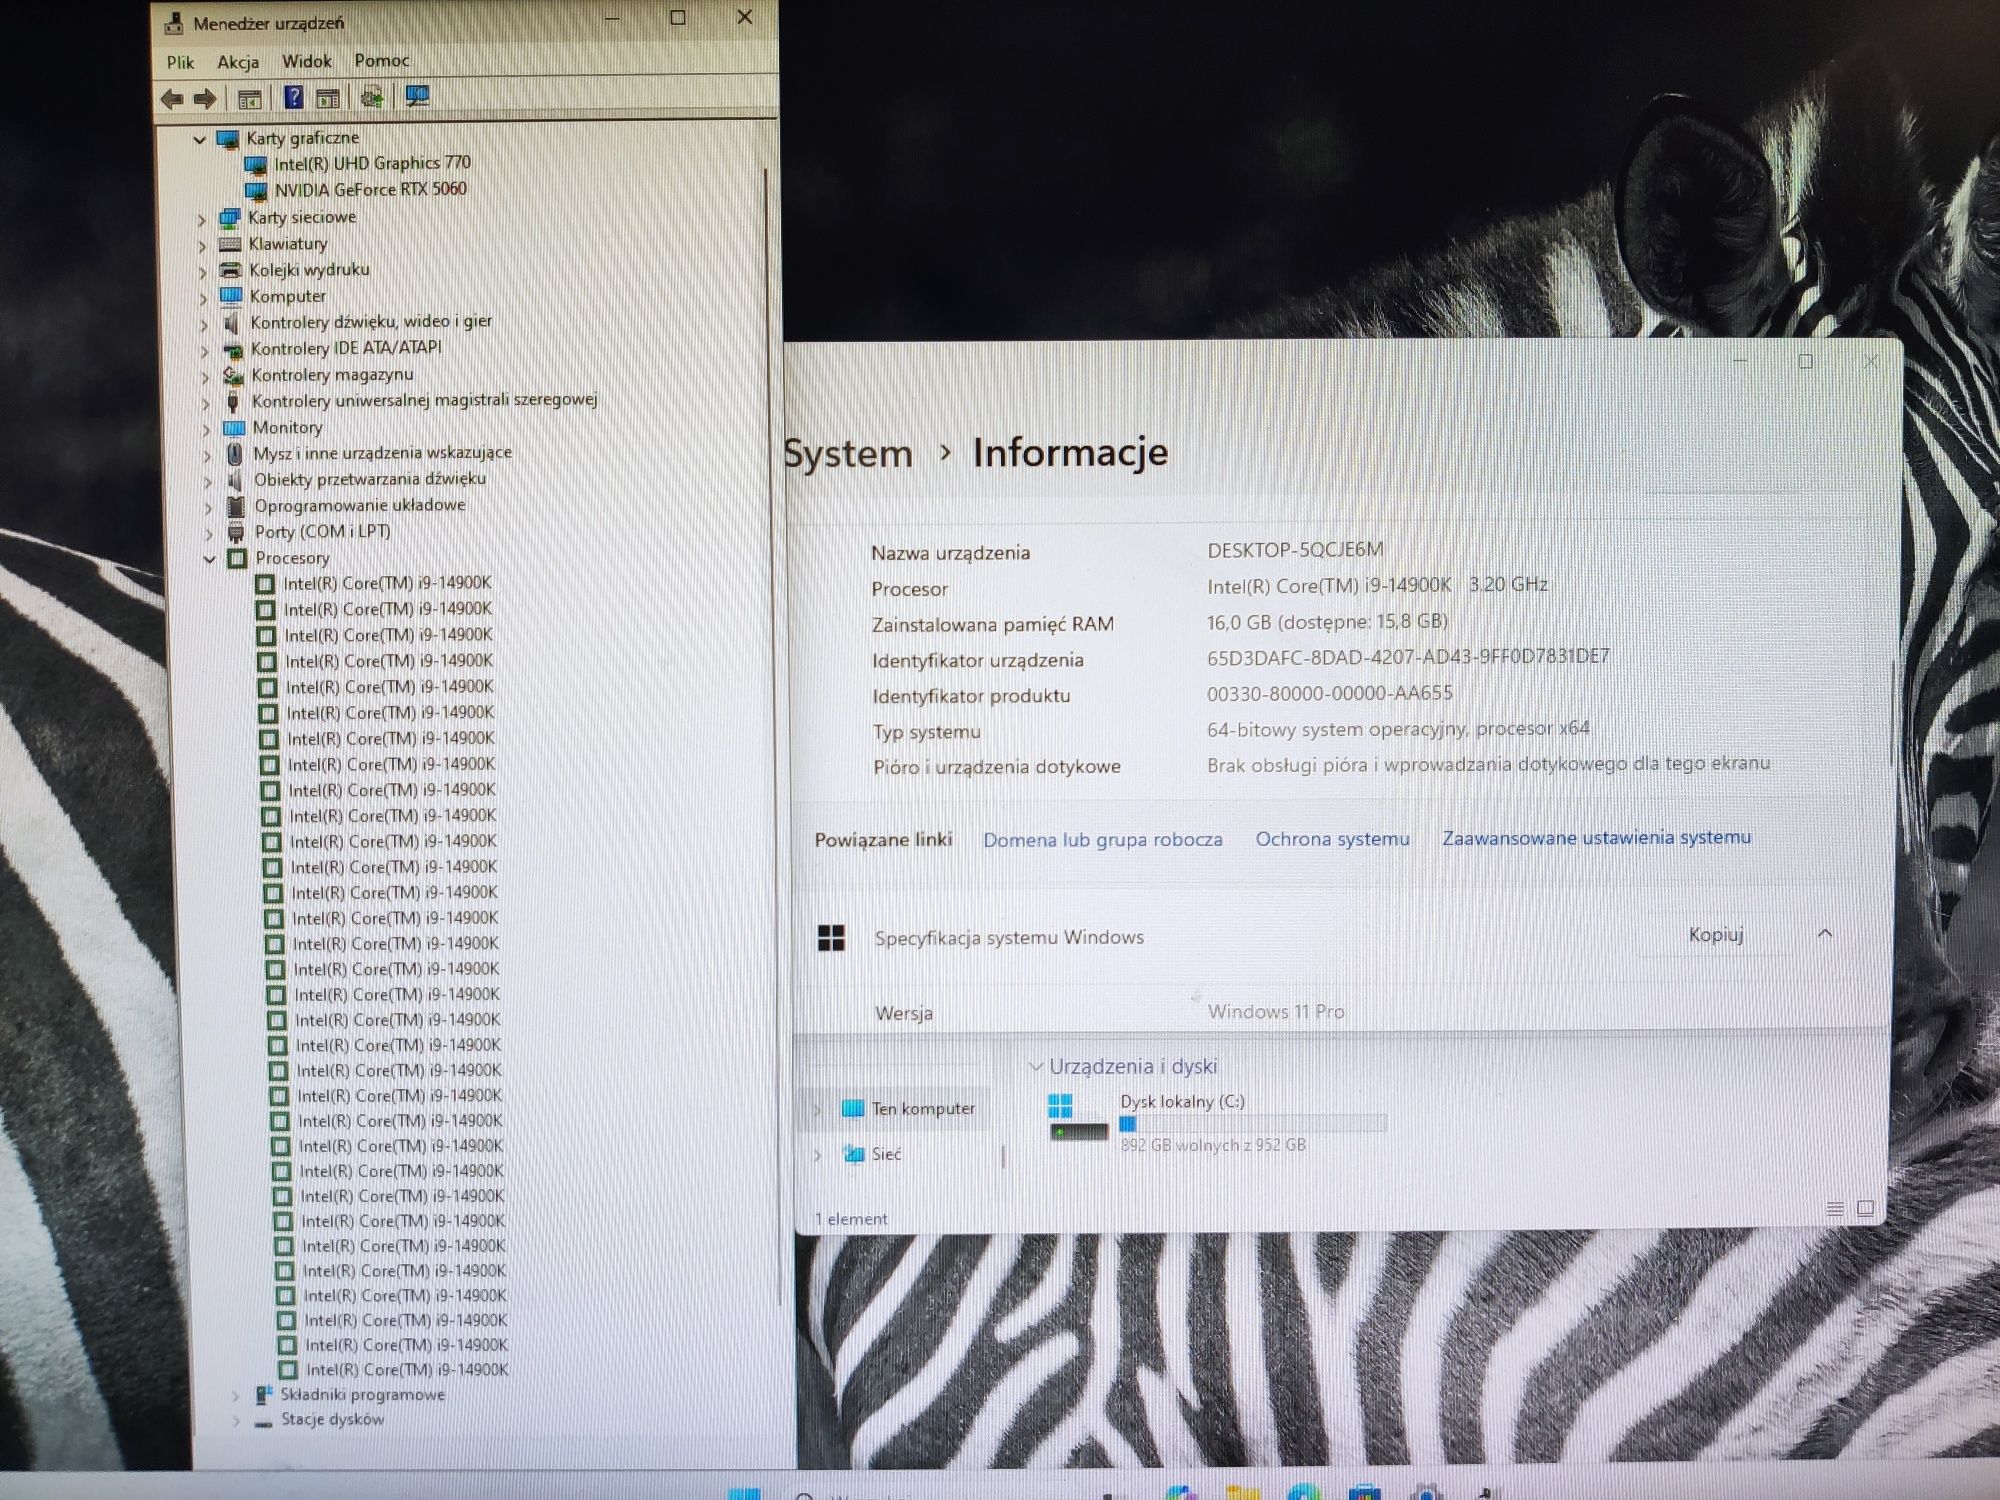Click the Składniki programowe icon
Image resolution: width=2000 pixels, height=1500 pixels.
coord(264,1394)
